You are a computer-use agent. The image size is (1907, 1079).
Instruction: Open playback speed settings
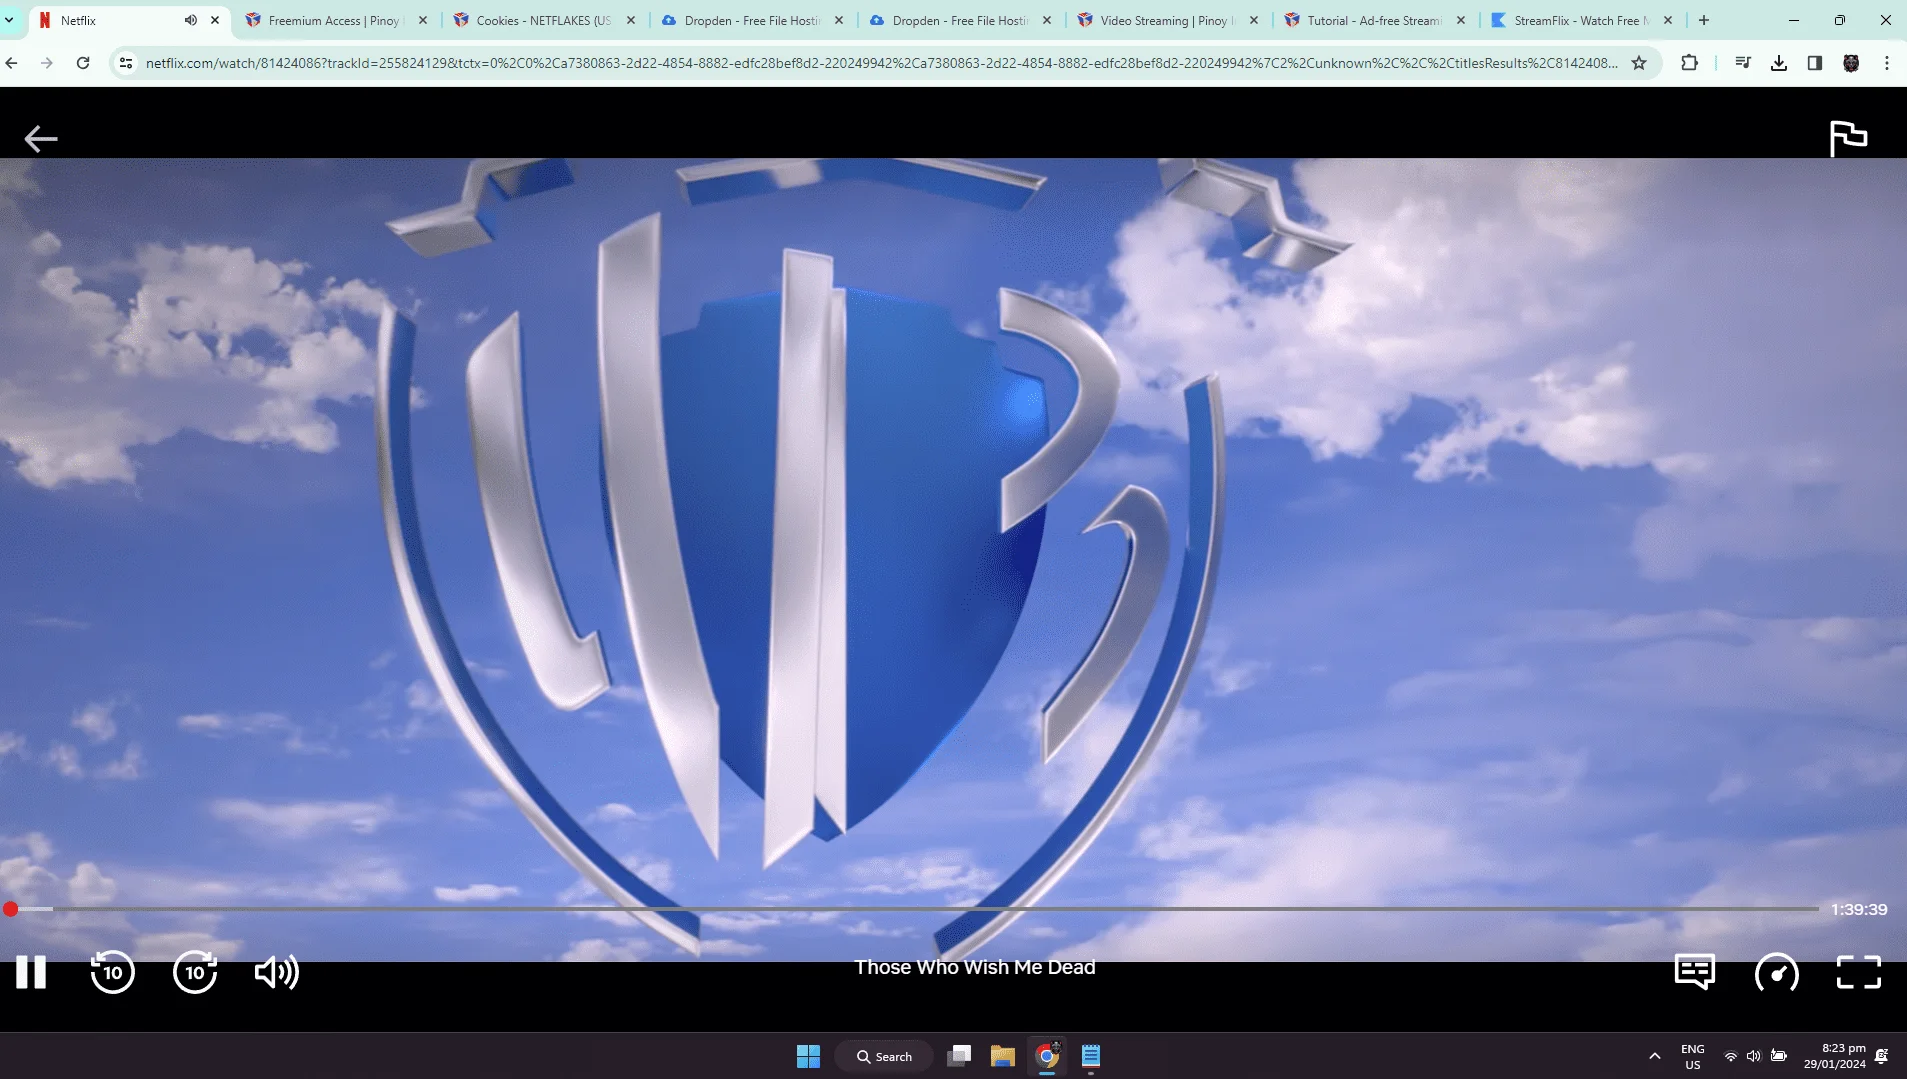pos(1777,972)
